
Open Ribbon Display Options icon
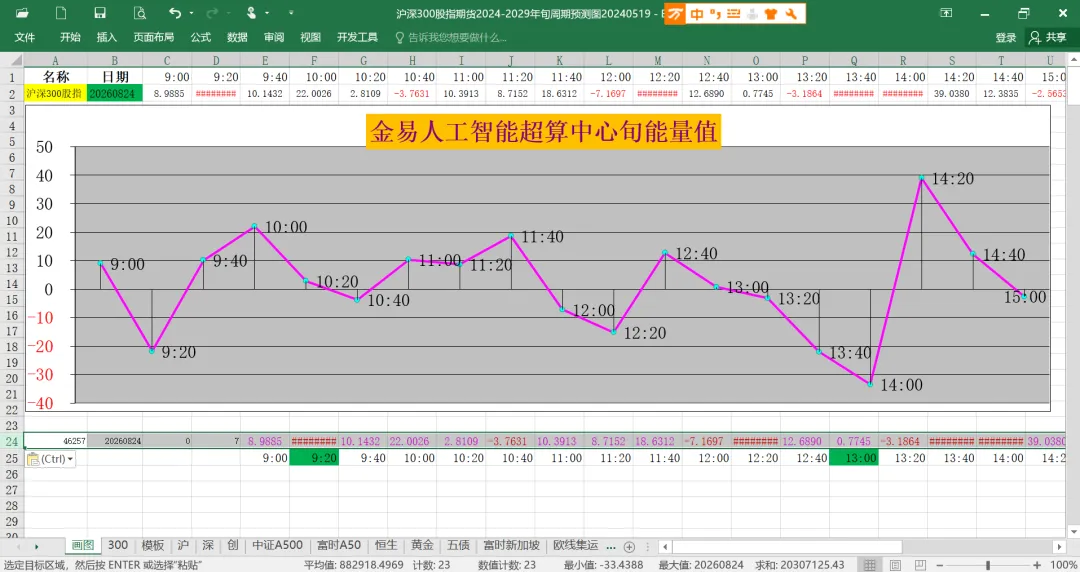(946, 13)
